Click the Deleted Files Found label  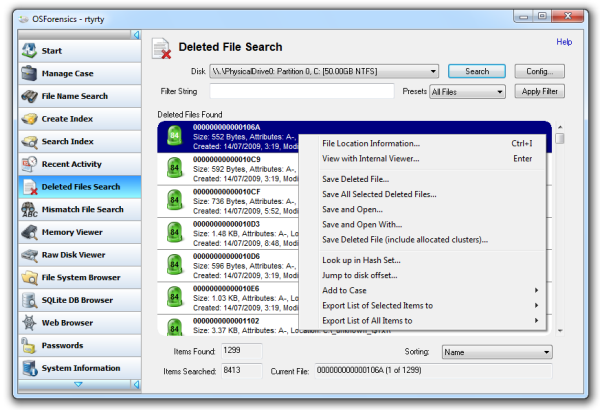[x=190, y=114]
